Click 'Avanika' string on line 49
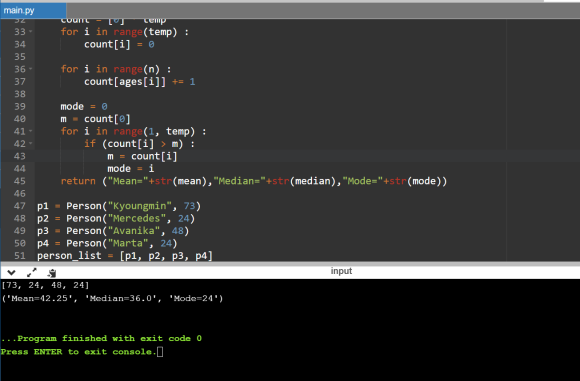 click(134, 231)
